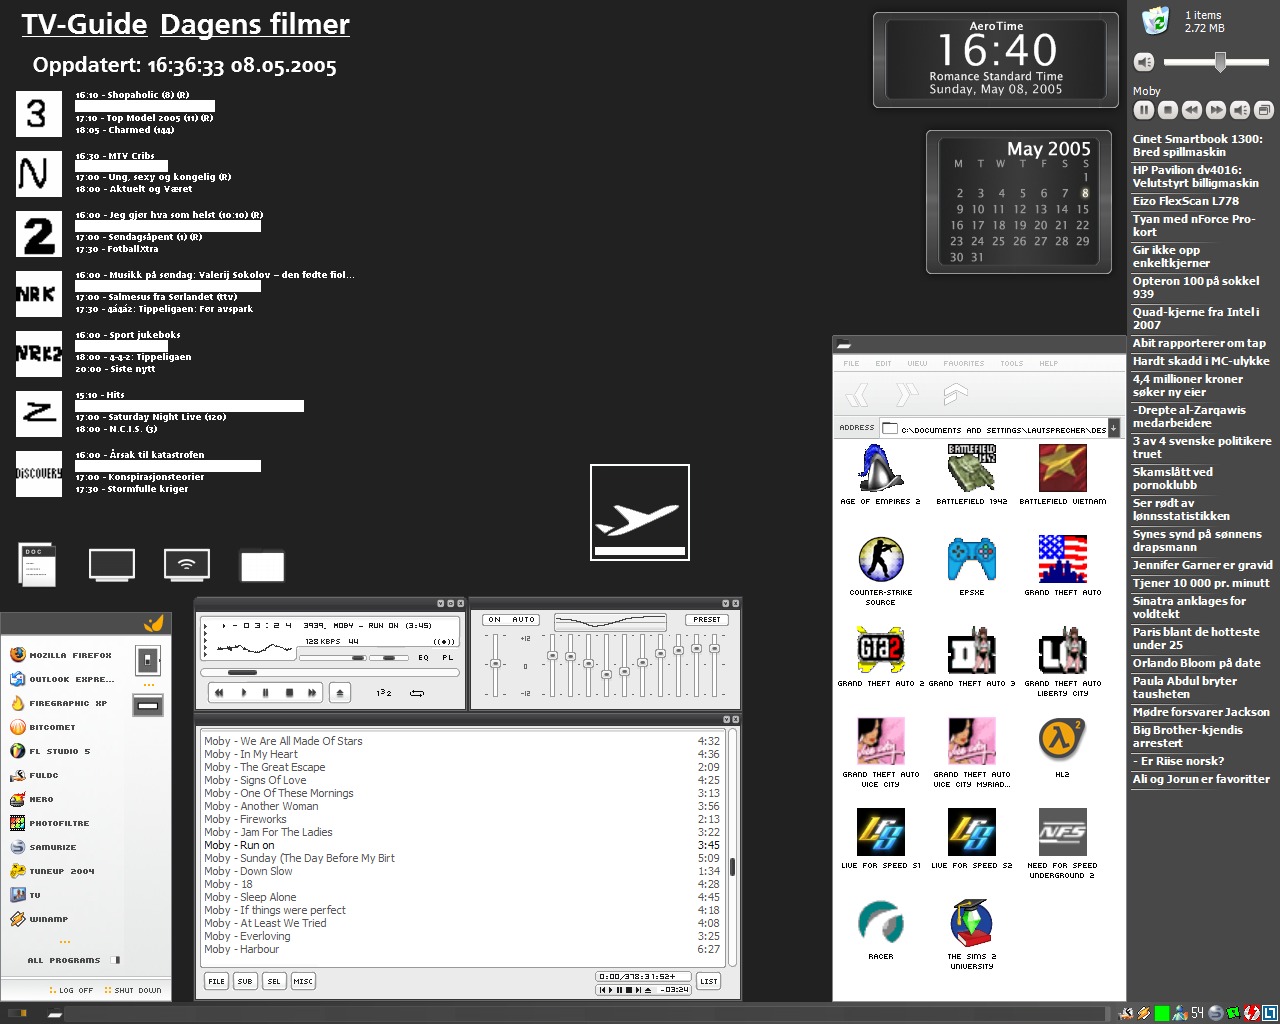
Task: Click the airplane icon on the desktop
Action: tap(640, 512)
